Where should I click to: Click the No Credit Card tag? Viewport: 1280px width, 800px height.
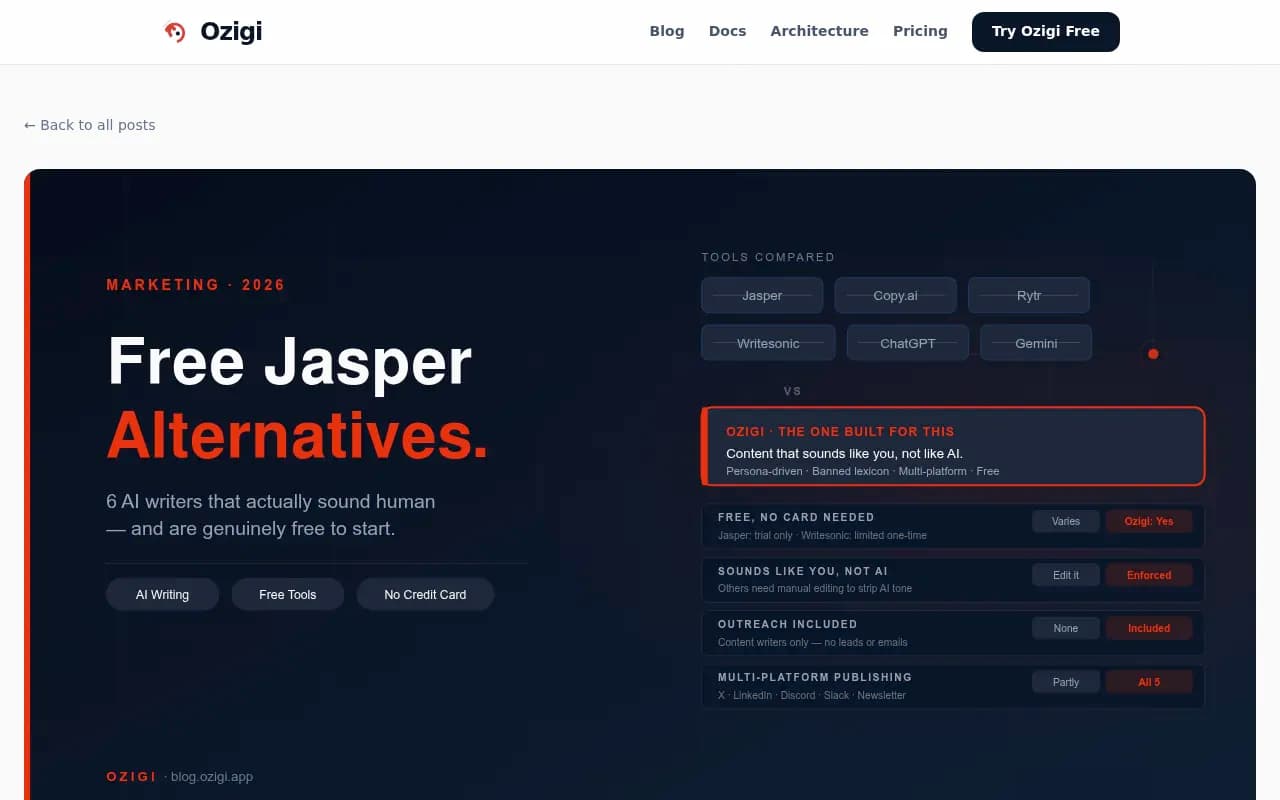coord(425,594)
